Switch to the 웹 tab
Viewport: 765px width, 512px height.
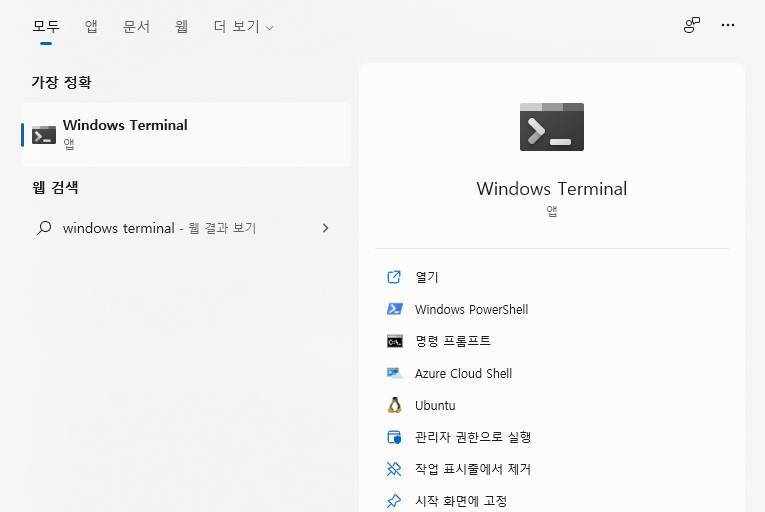click(x=181, y=26)
